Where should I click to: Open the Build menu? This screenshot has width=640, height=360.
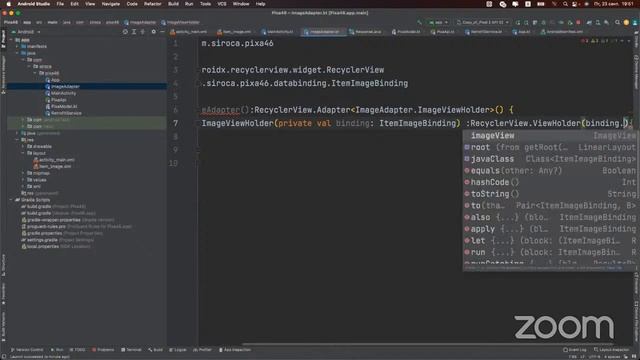tap(173, 4)
